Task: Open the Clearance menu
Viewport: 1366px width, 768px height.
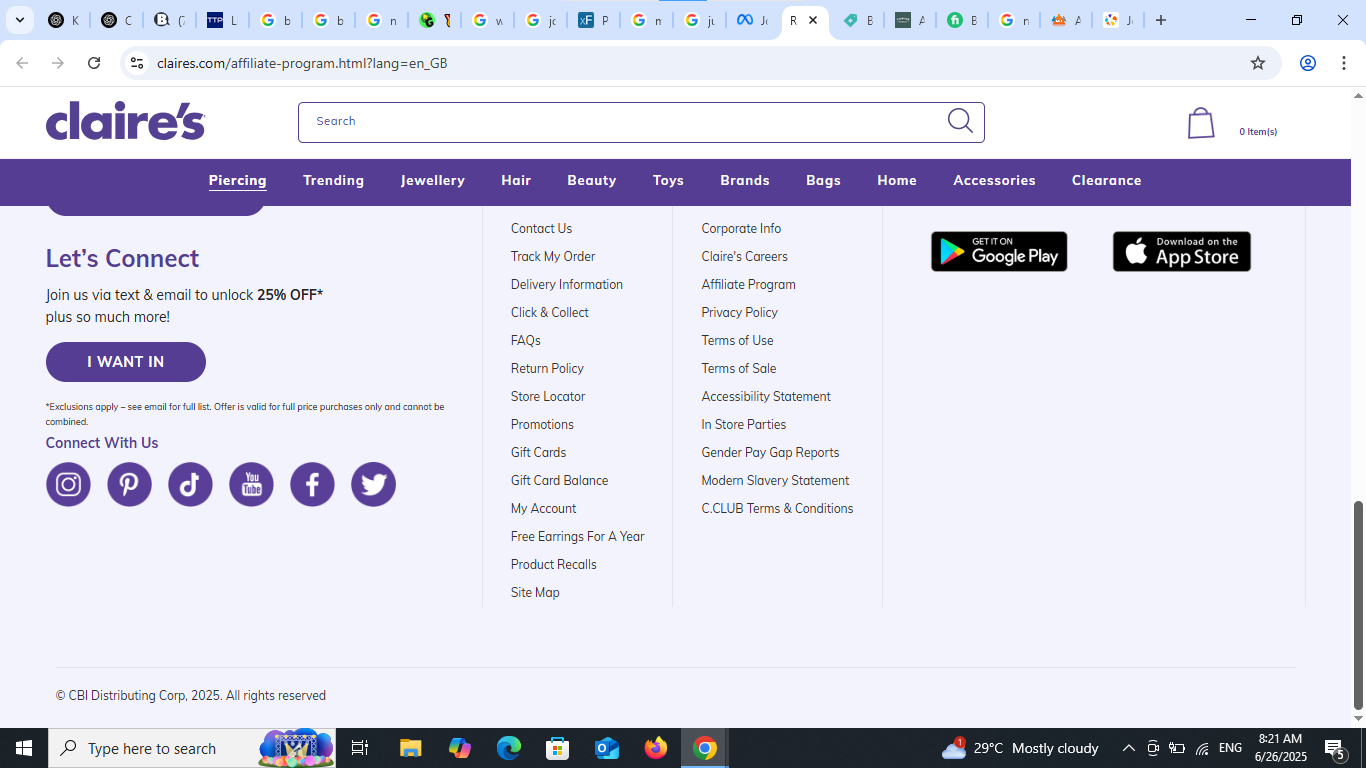Action: pos(1107,180)
